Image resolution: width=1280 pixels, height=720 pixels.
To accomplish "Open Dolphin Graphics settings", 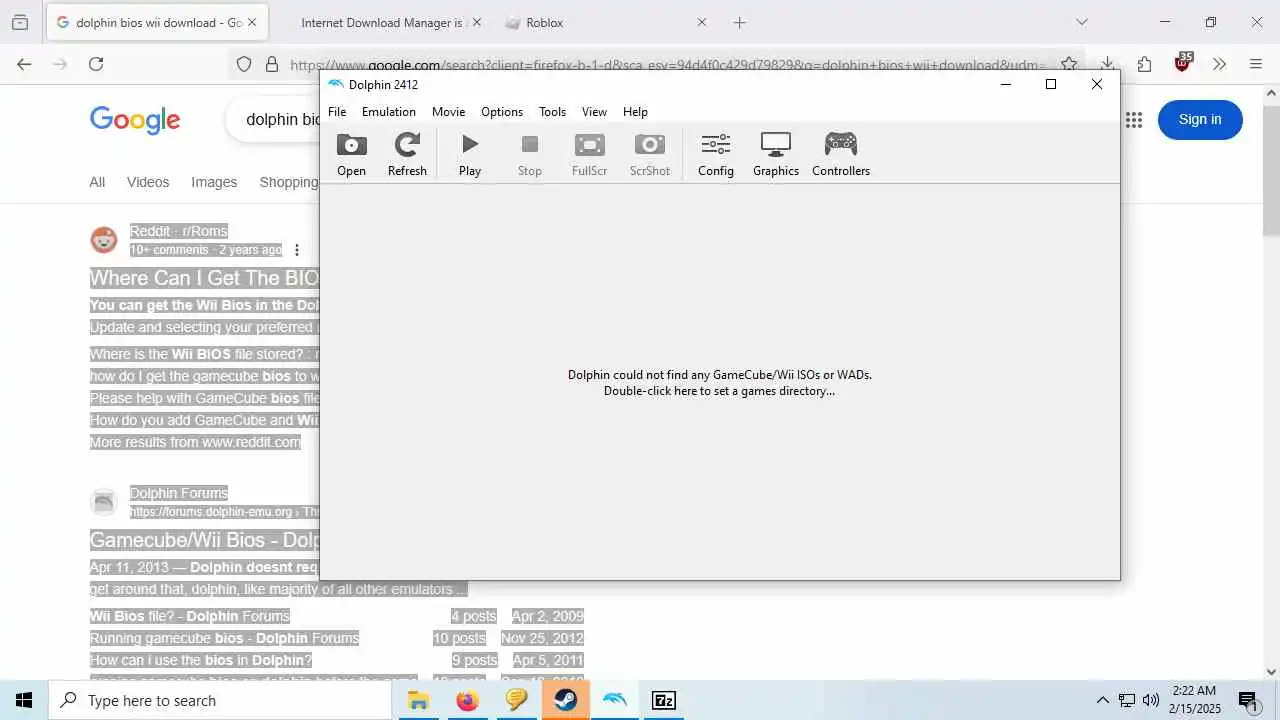I will click(776, 155).
